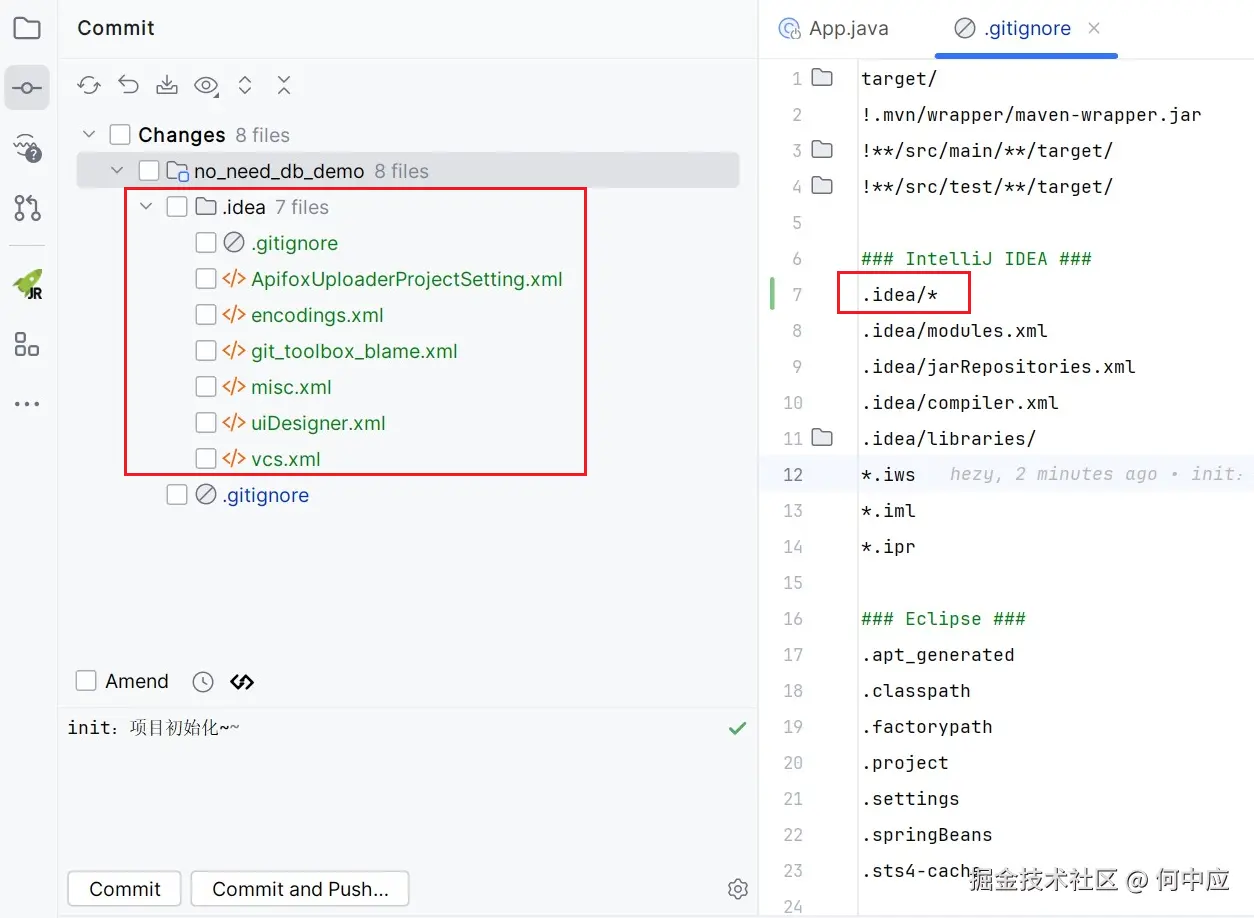Click the .idea/compiler.xml line

tap(959, 402)
